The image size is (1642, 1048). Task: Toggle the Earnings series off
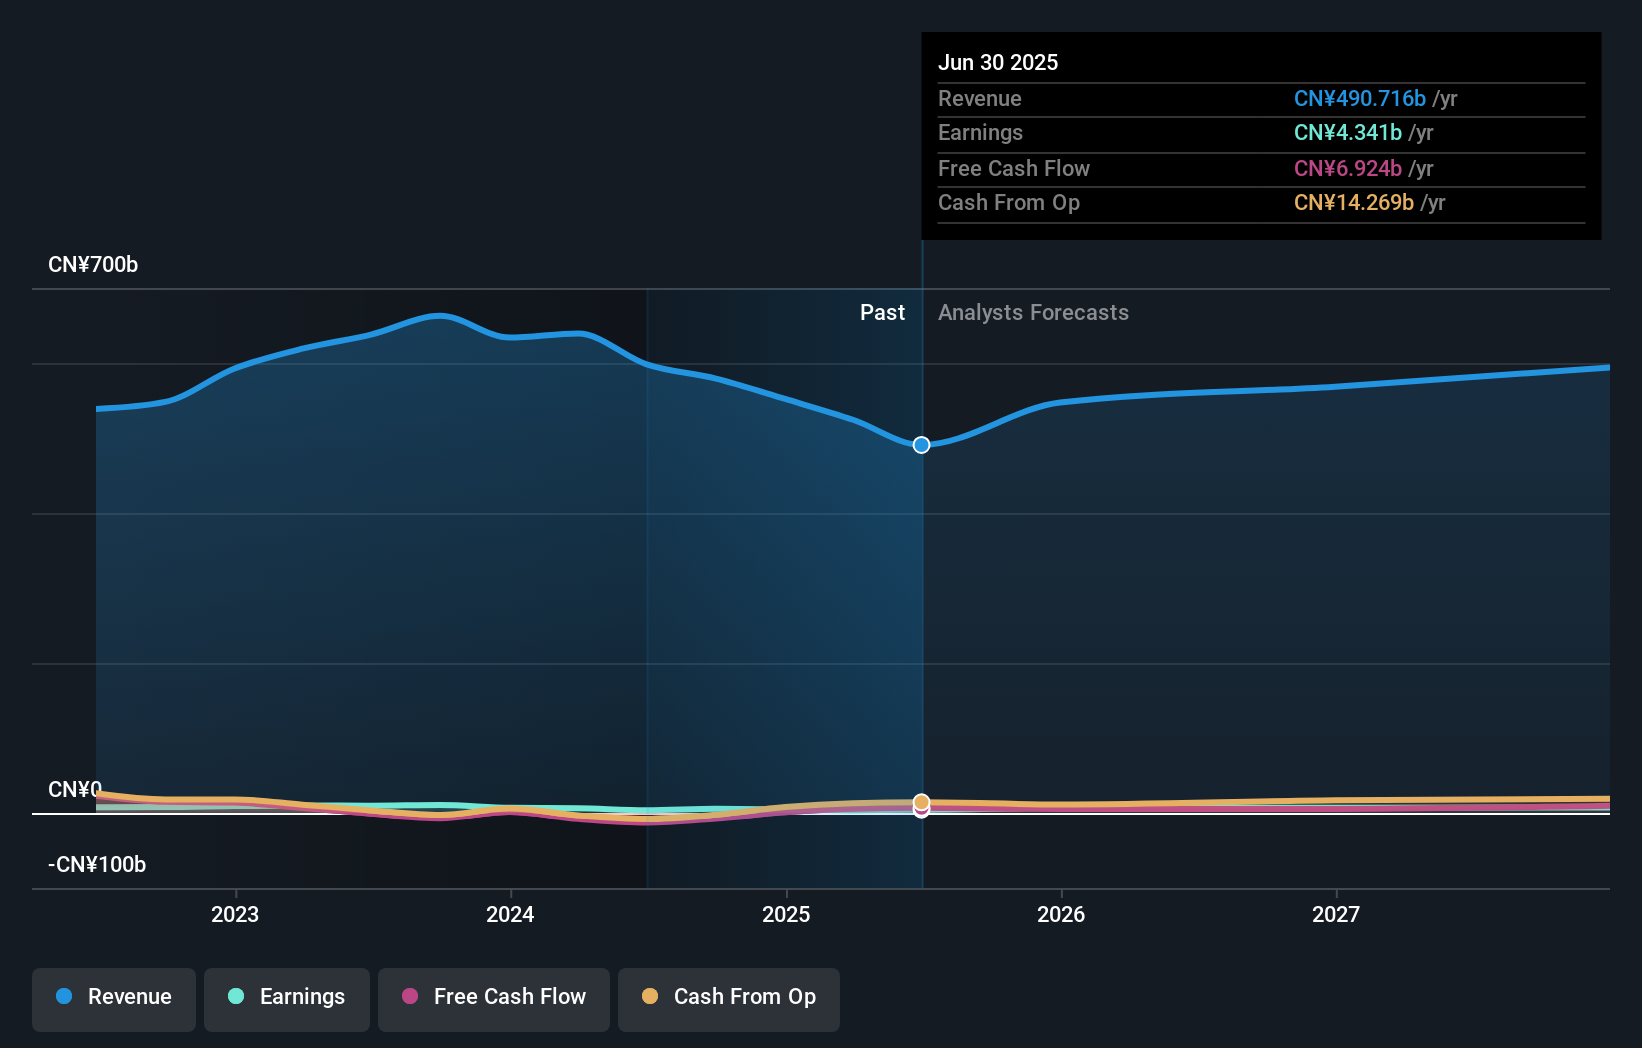286,997
